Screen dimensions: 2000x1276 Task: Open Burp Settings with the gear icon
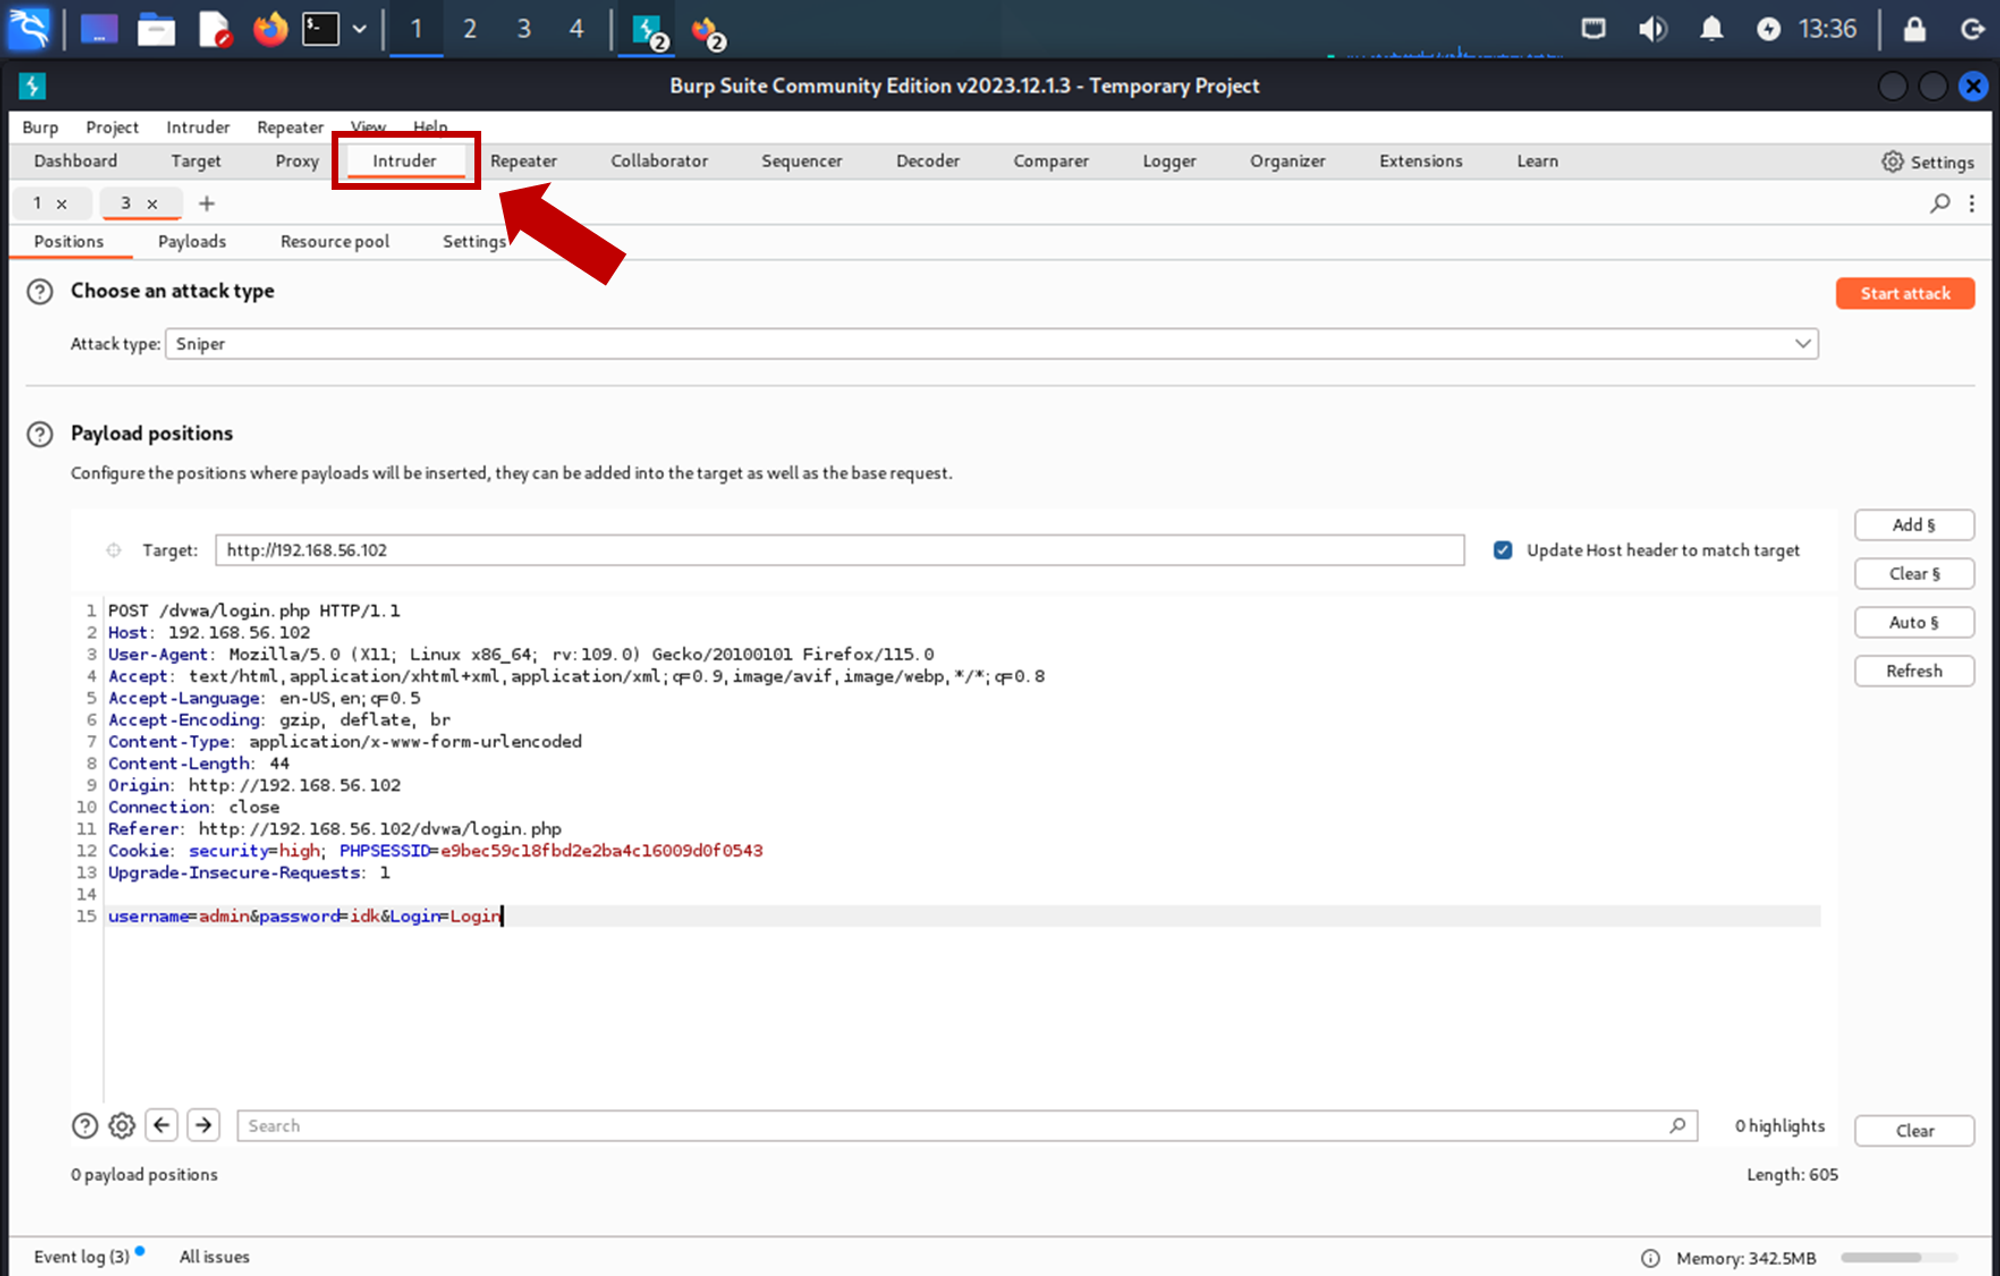(1927, 162)
